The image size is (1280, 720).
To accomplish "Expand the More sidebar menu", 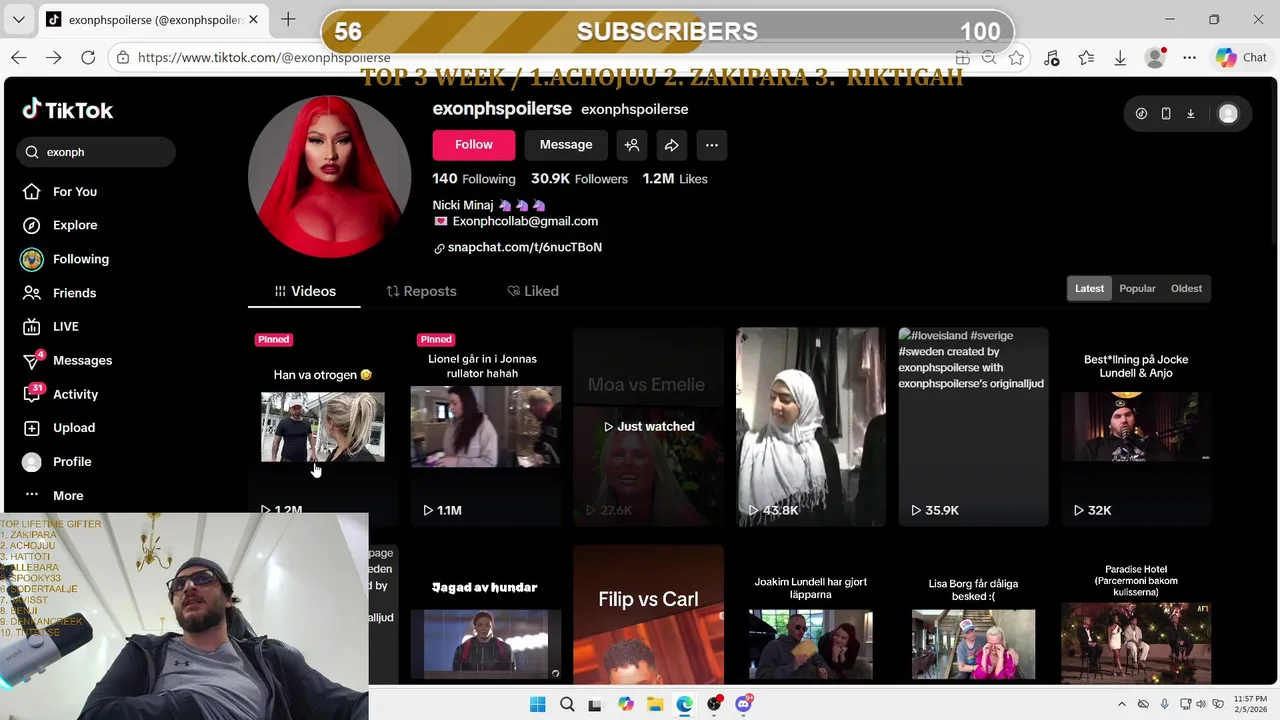I will (x=54, y=496).
